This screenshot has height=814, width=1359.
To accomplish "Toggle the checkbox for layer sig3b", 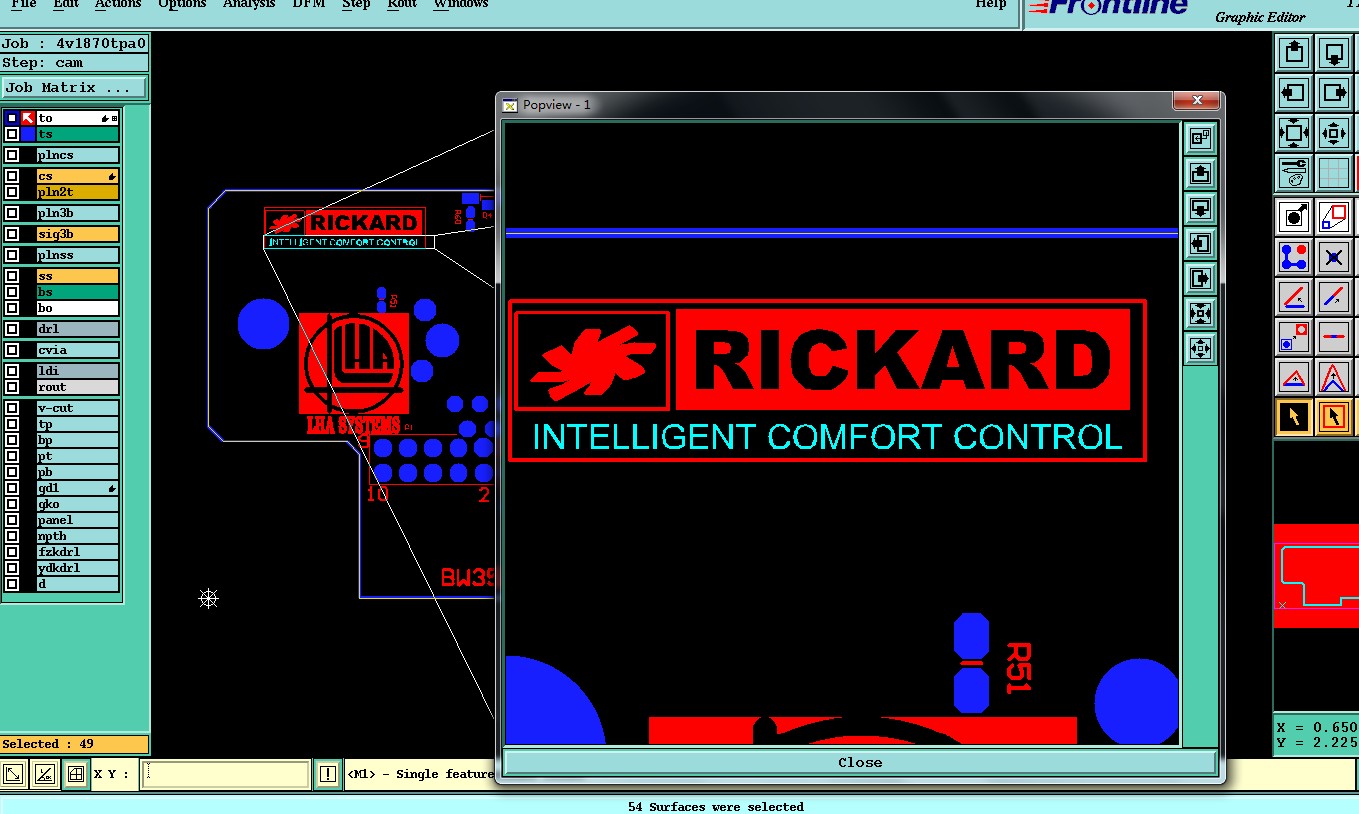I will (x=12, y=234).
